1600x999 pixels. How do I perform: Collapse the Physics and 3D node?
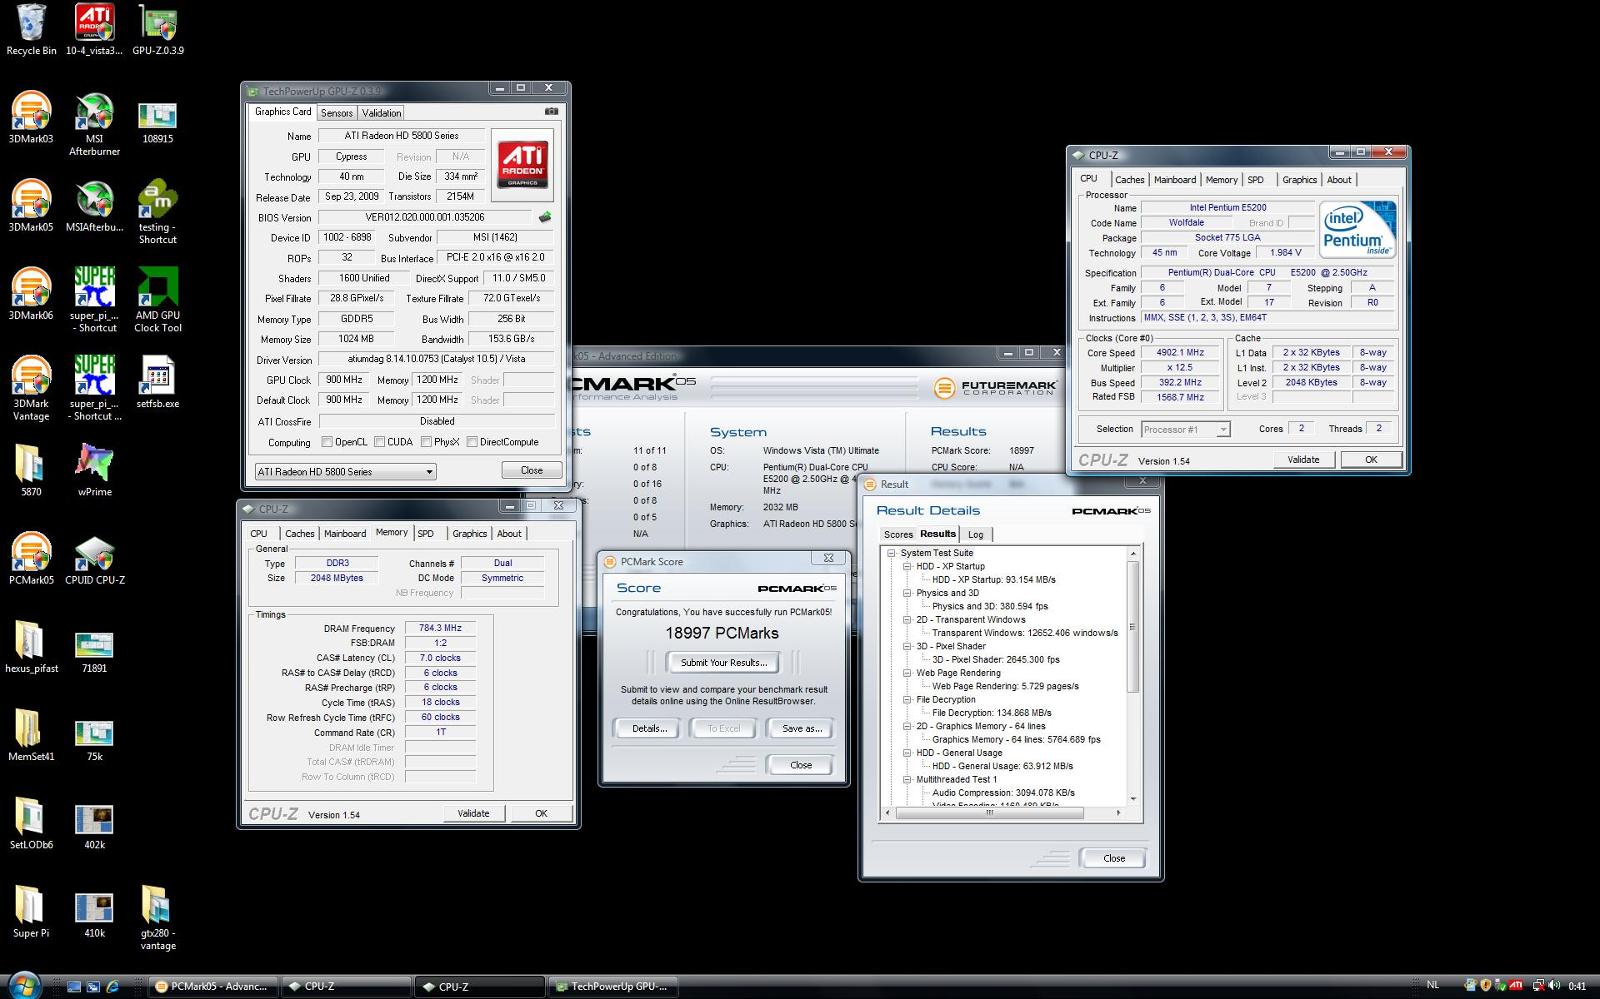(x=907, y=593)
